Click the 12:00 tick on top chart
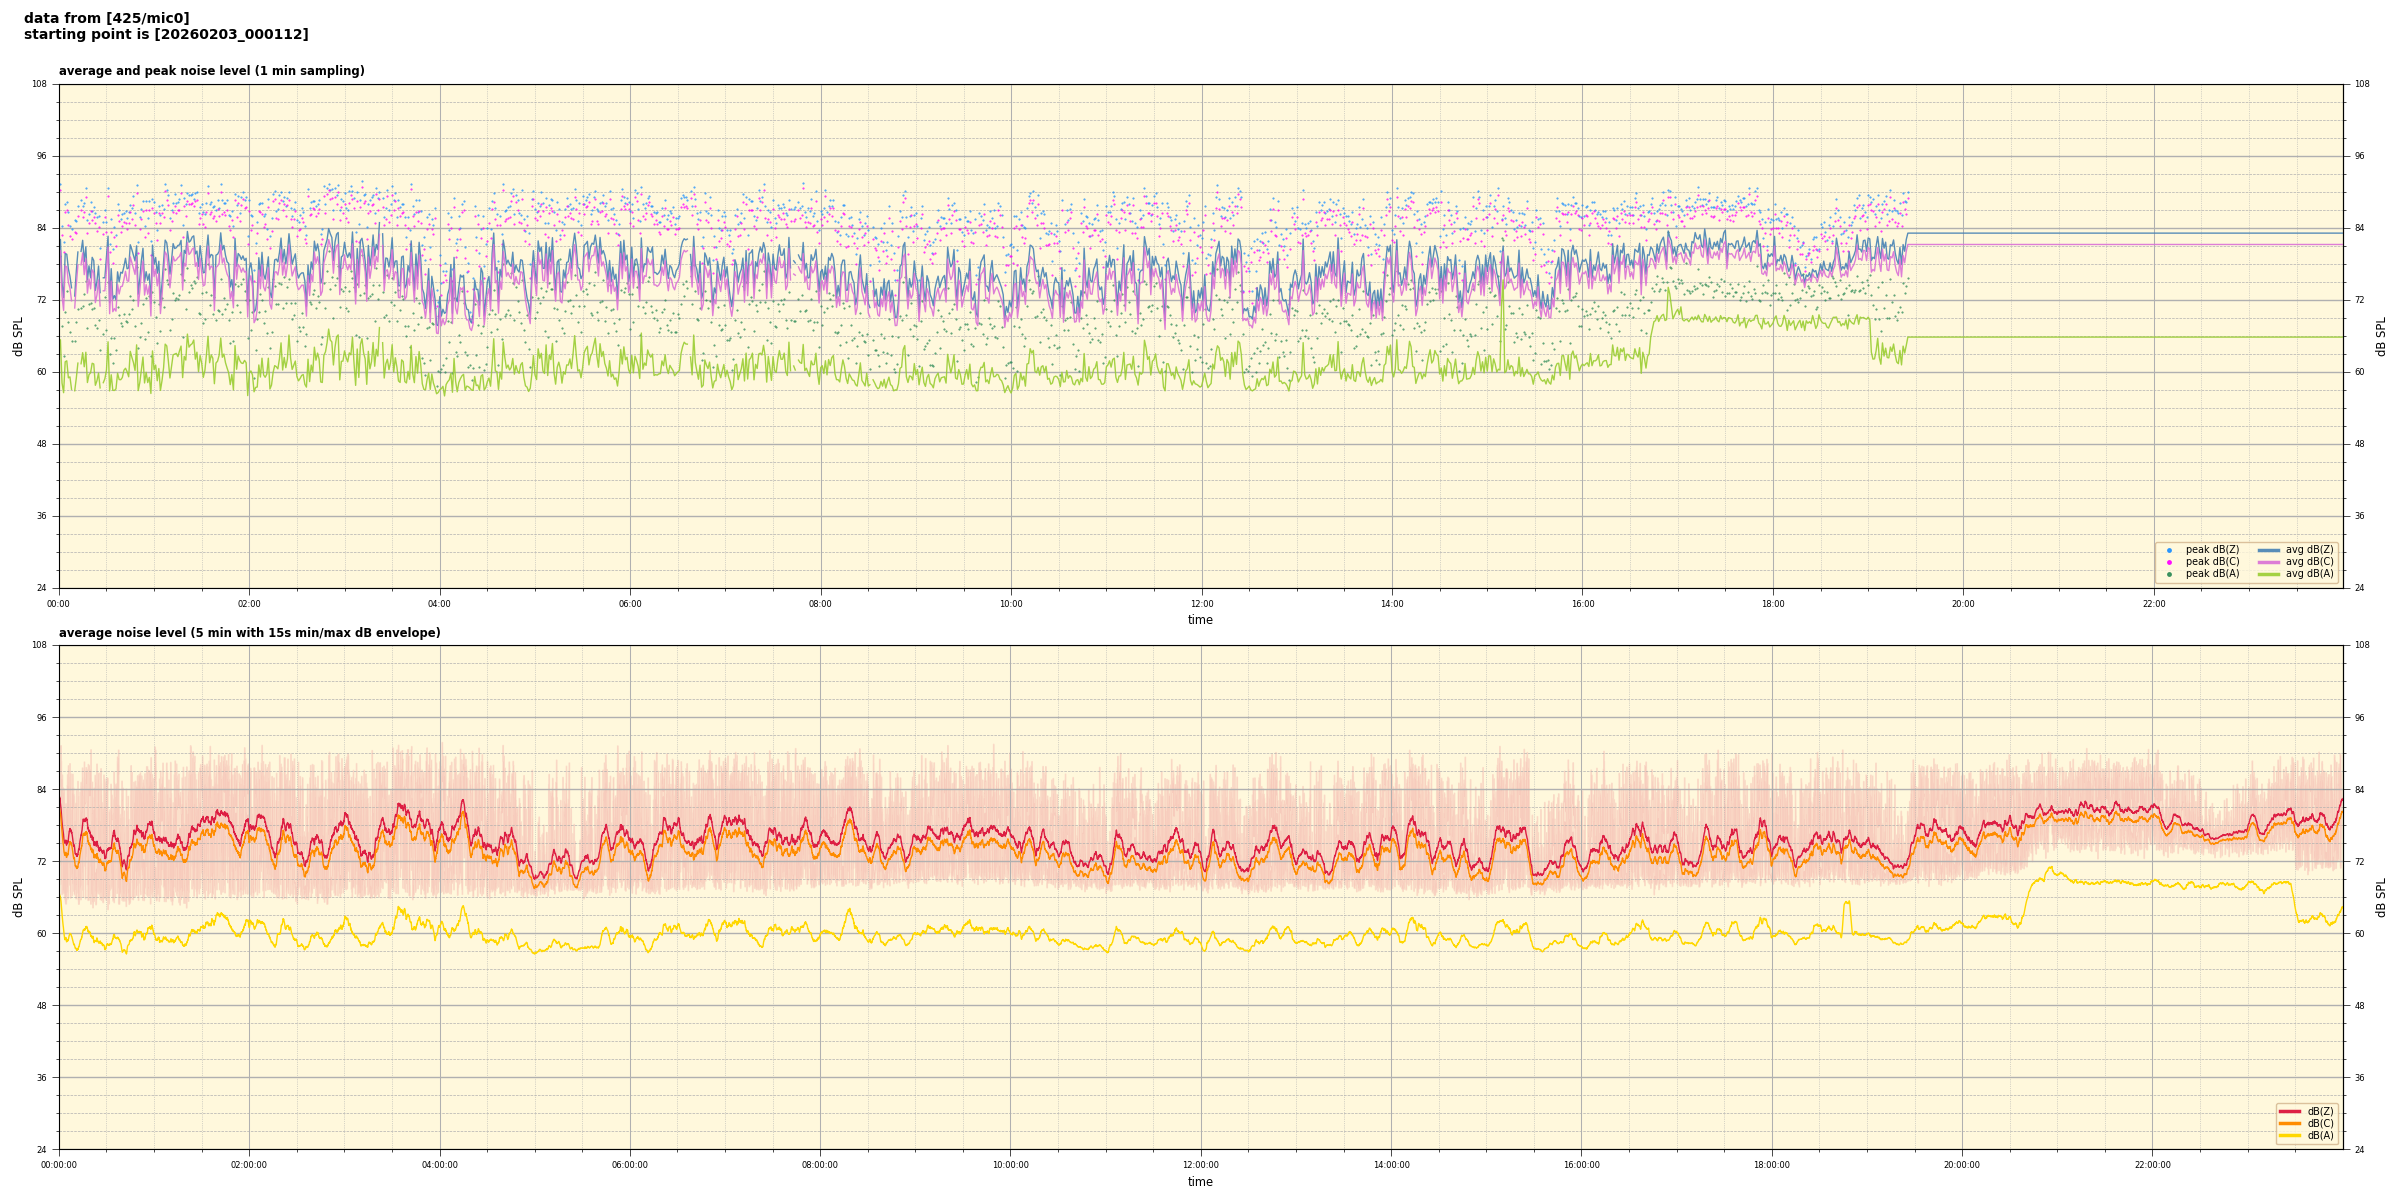 1202,604
